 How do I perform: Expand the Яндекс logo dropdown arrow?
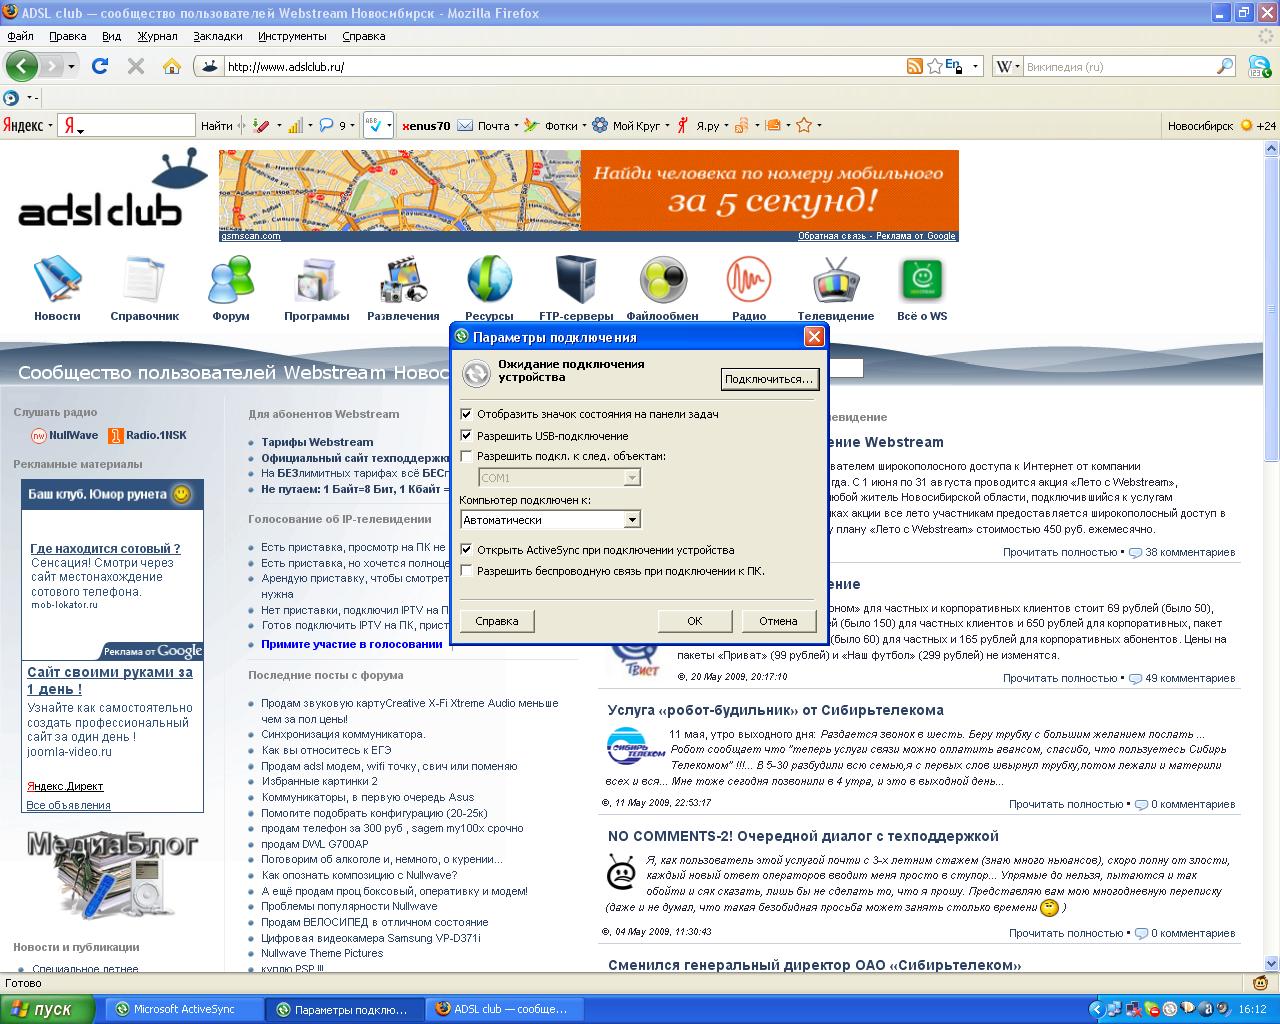pos(50,126)
